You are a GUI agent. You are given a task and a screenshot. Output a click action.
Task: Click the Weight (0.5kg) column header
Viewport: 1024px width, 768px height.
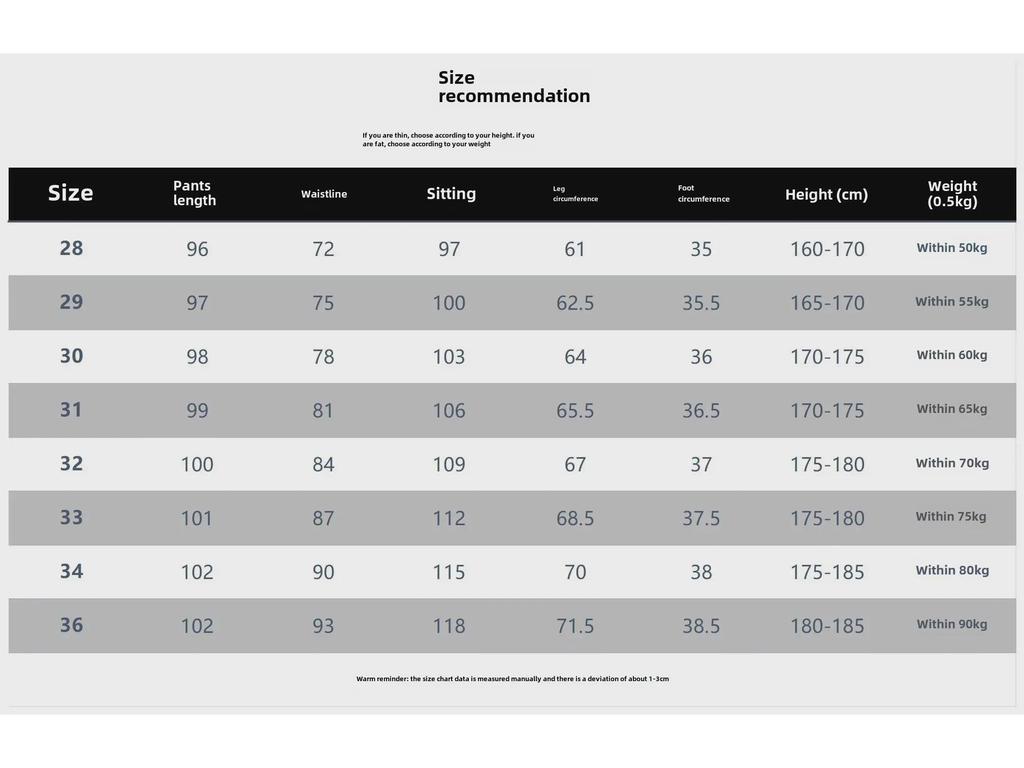(952, 194)
